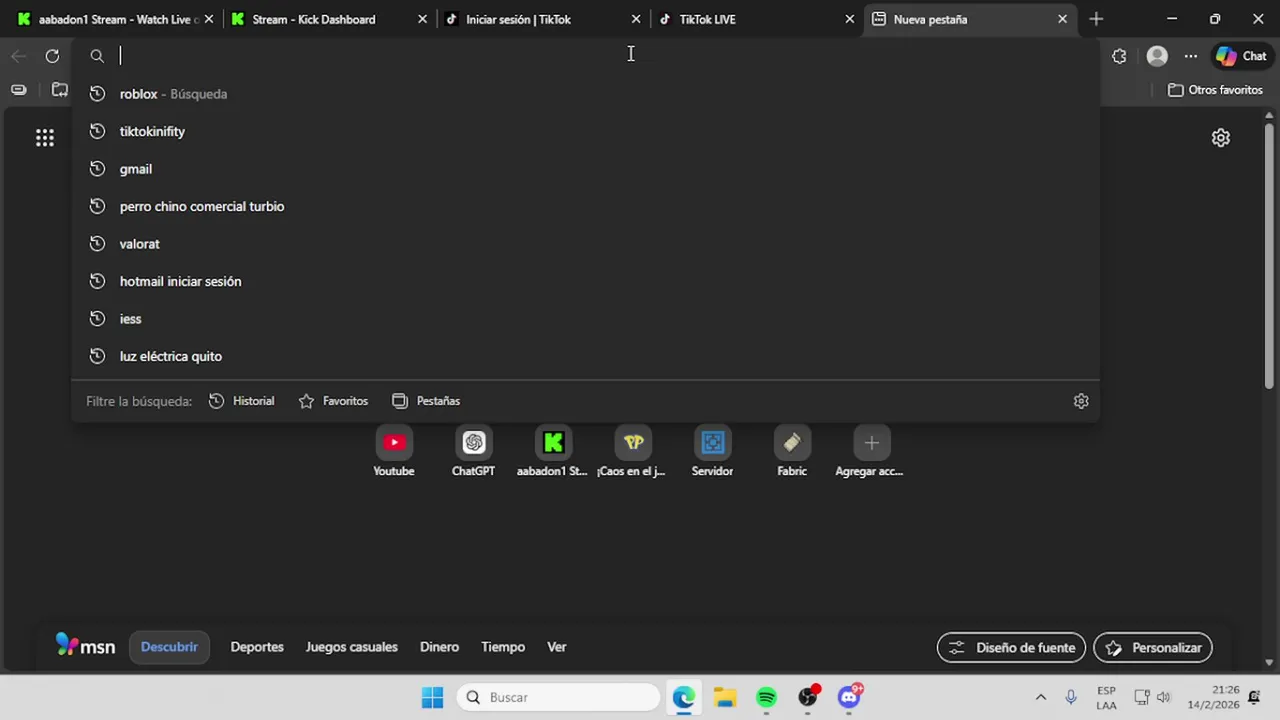This screenshot has height=720, width=1280.
Task: Open the Deportes section on MSN feed
Action: tap(257, 647)
